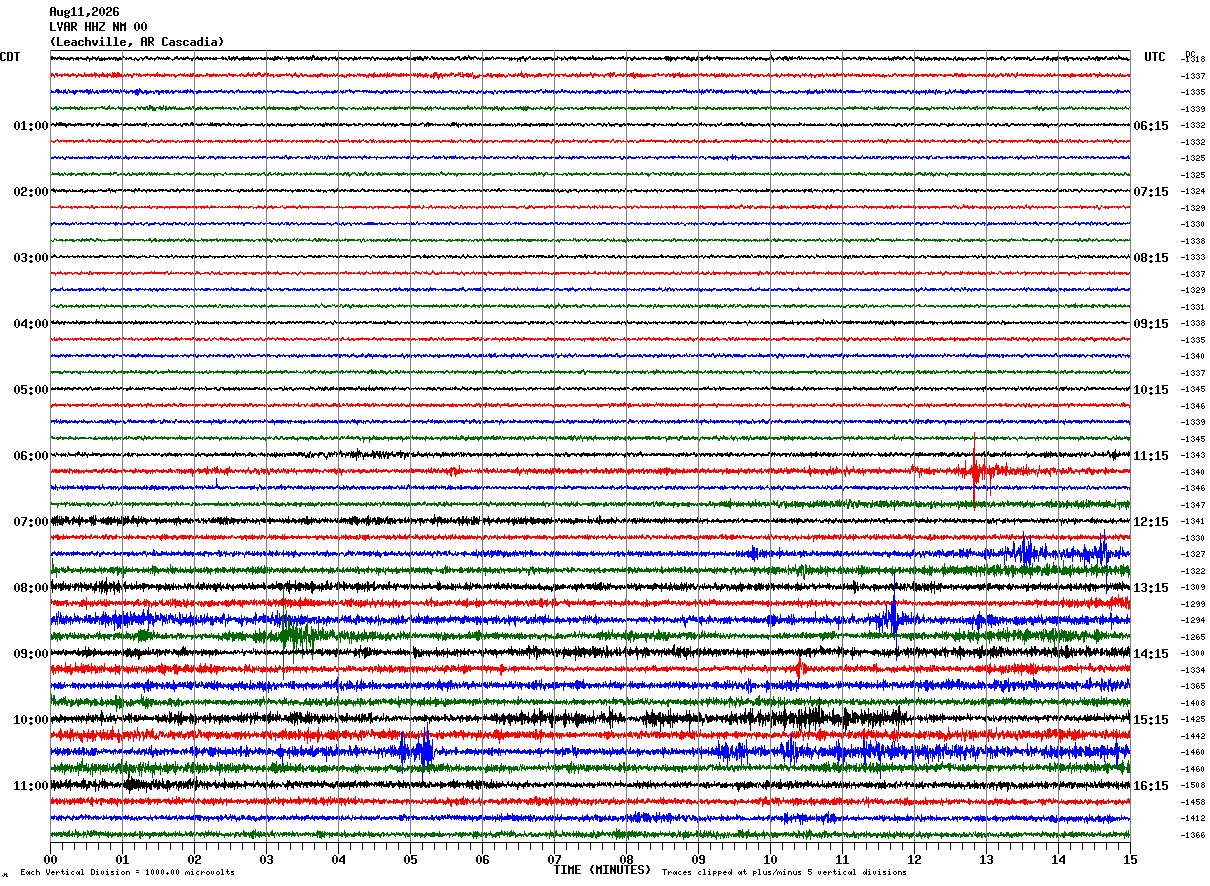Screen dimensions: 1210x886
Task: Click the DC offset value -1508
Action: [x=1193, y=786]
